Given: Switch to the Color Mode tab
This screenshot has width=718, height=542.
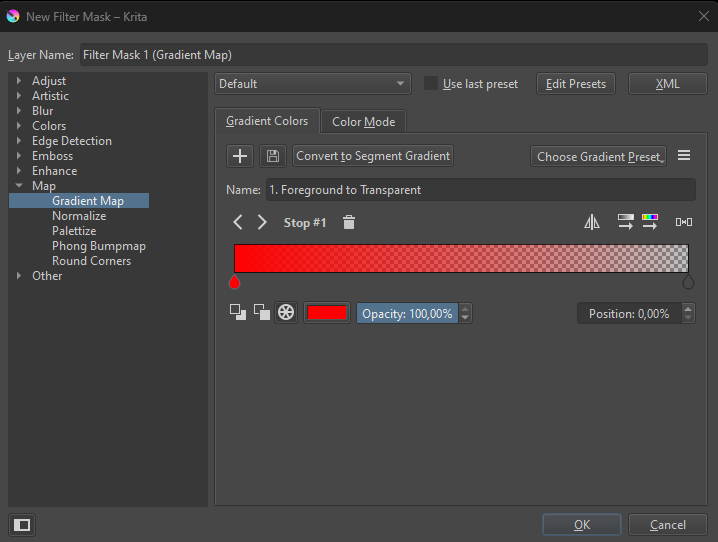Looking at the screenshot, I should pos(363,122).
